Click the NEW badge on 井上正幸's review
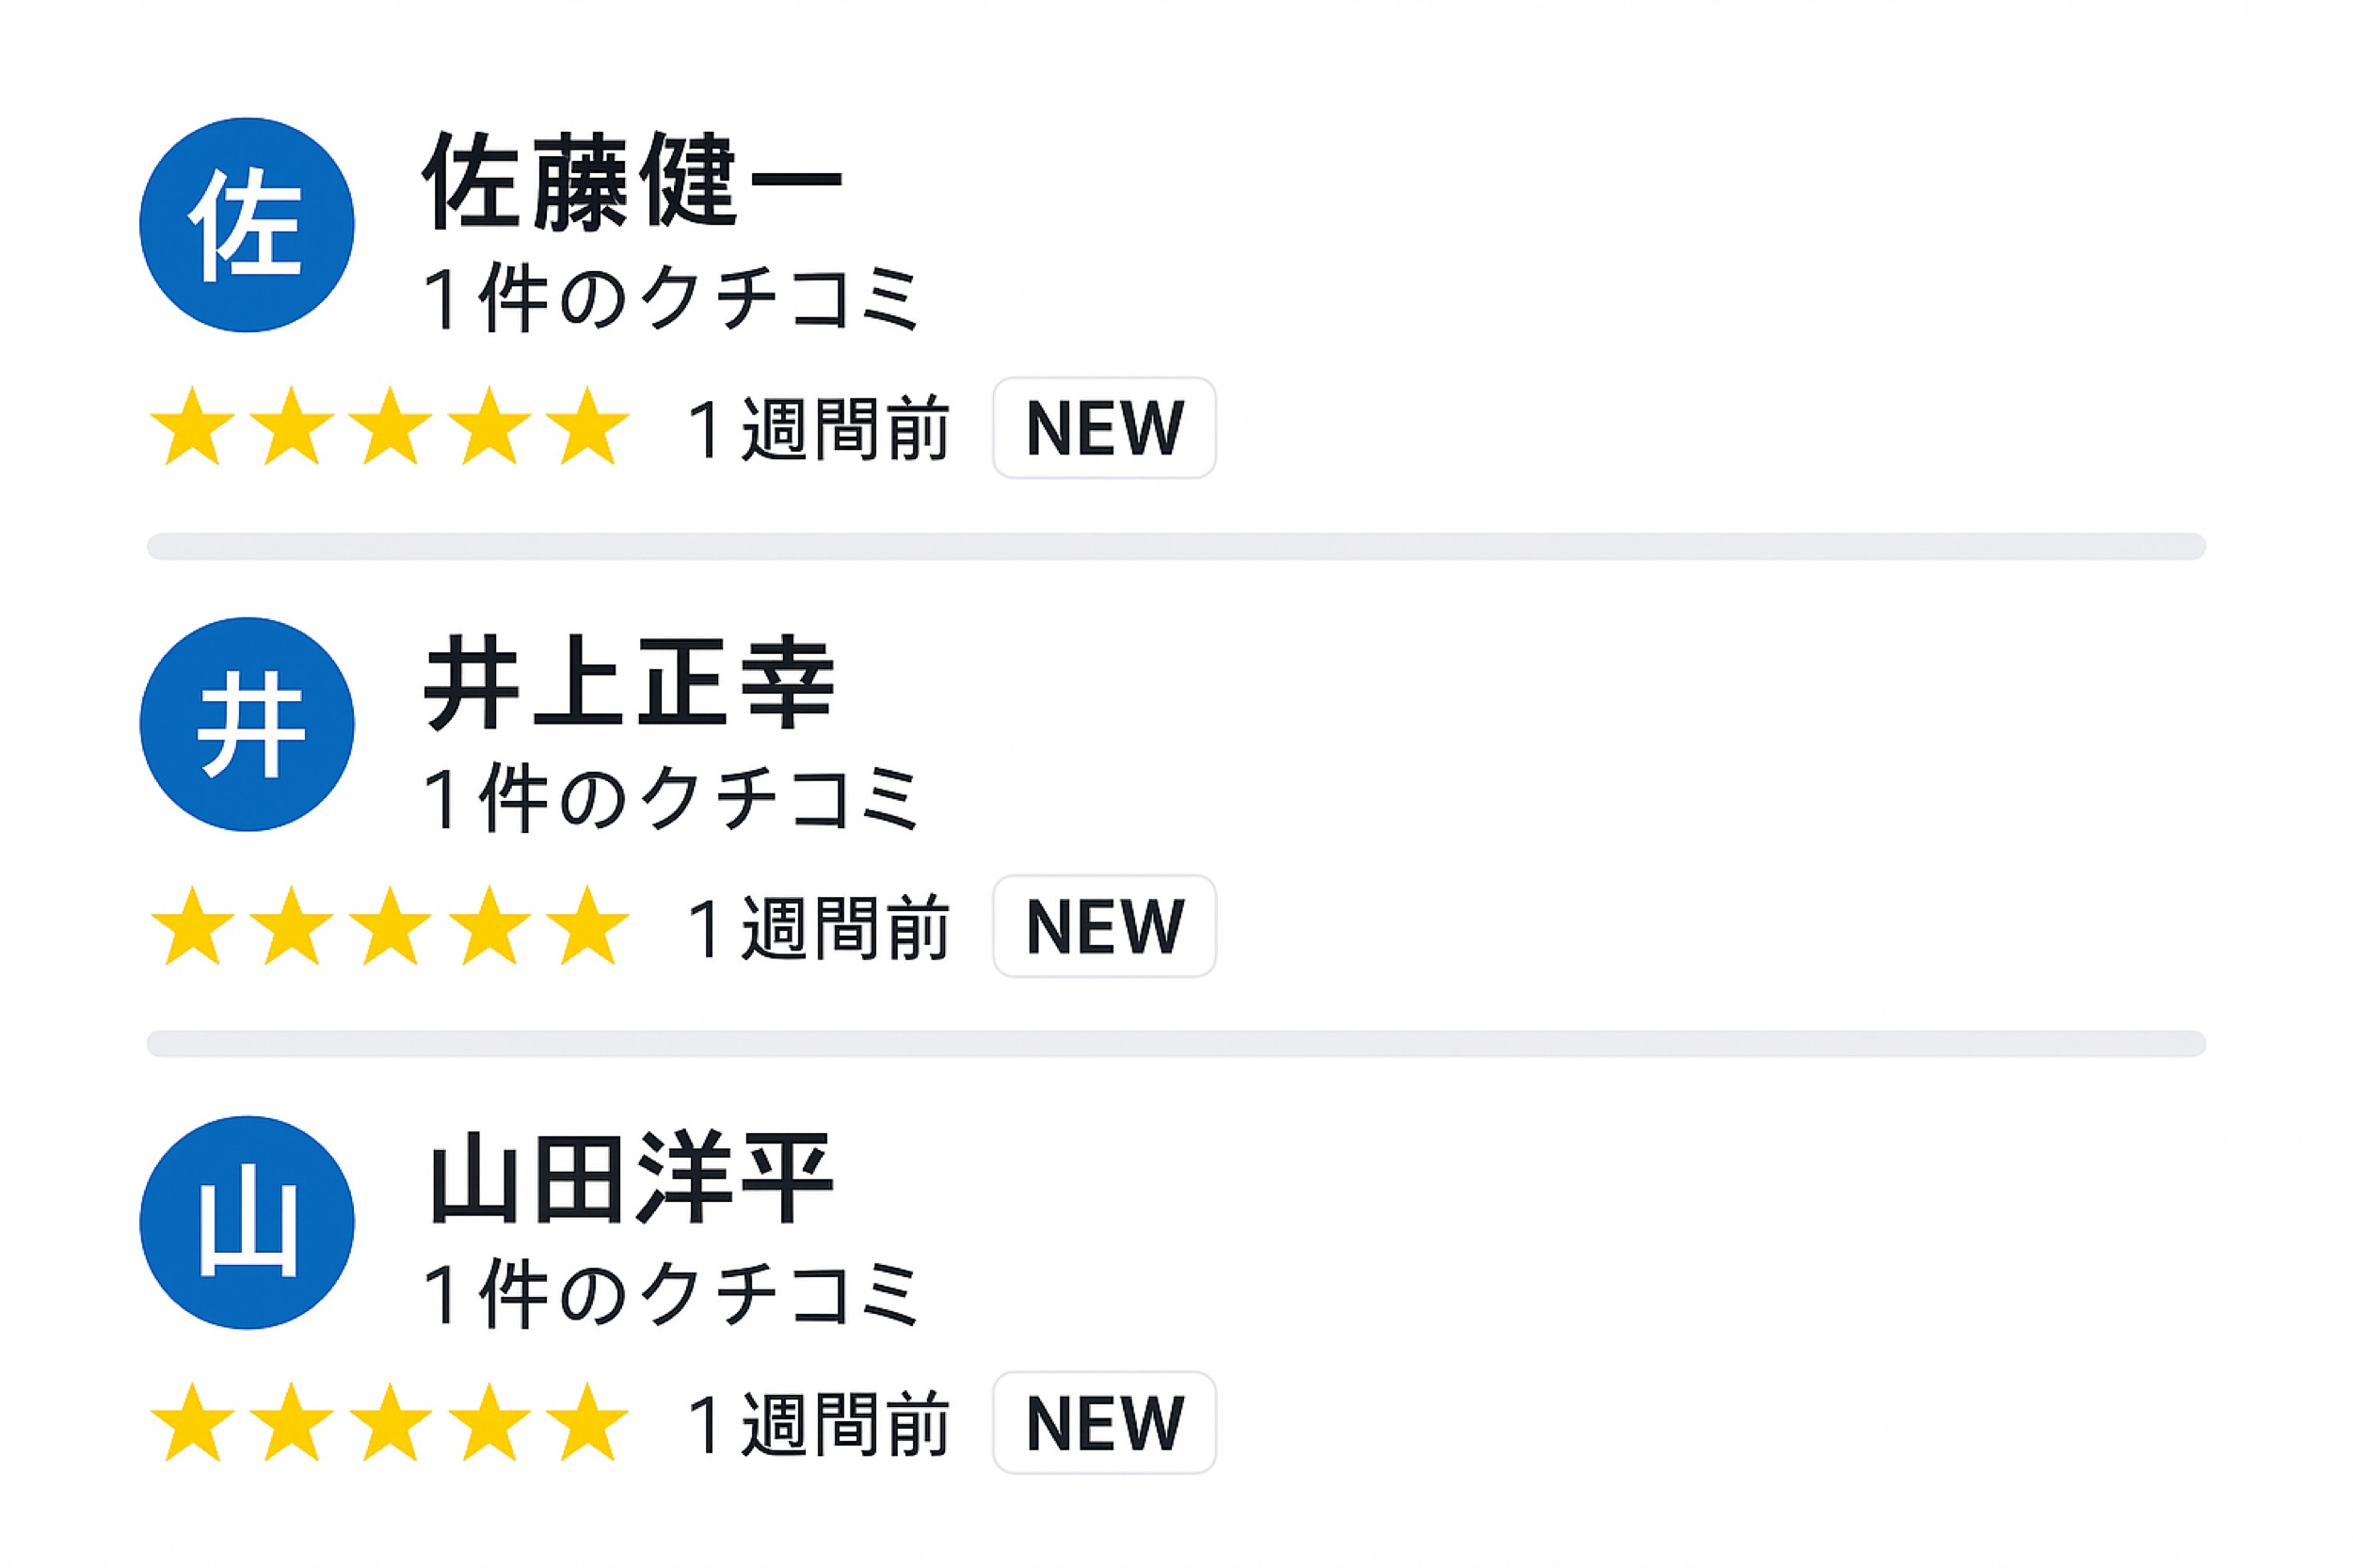 click(x=1104, y=926)
